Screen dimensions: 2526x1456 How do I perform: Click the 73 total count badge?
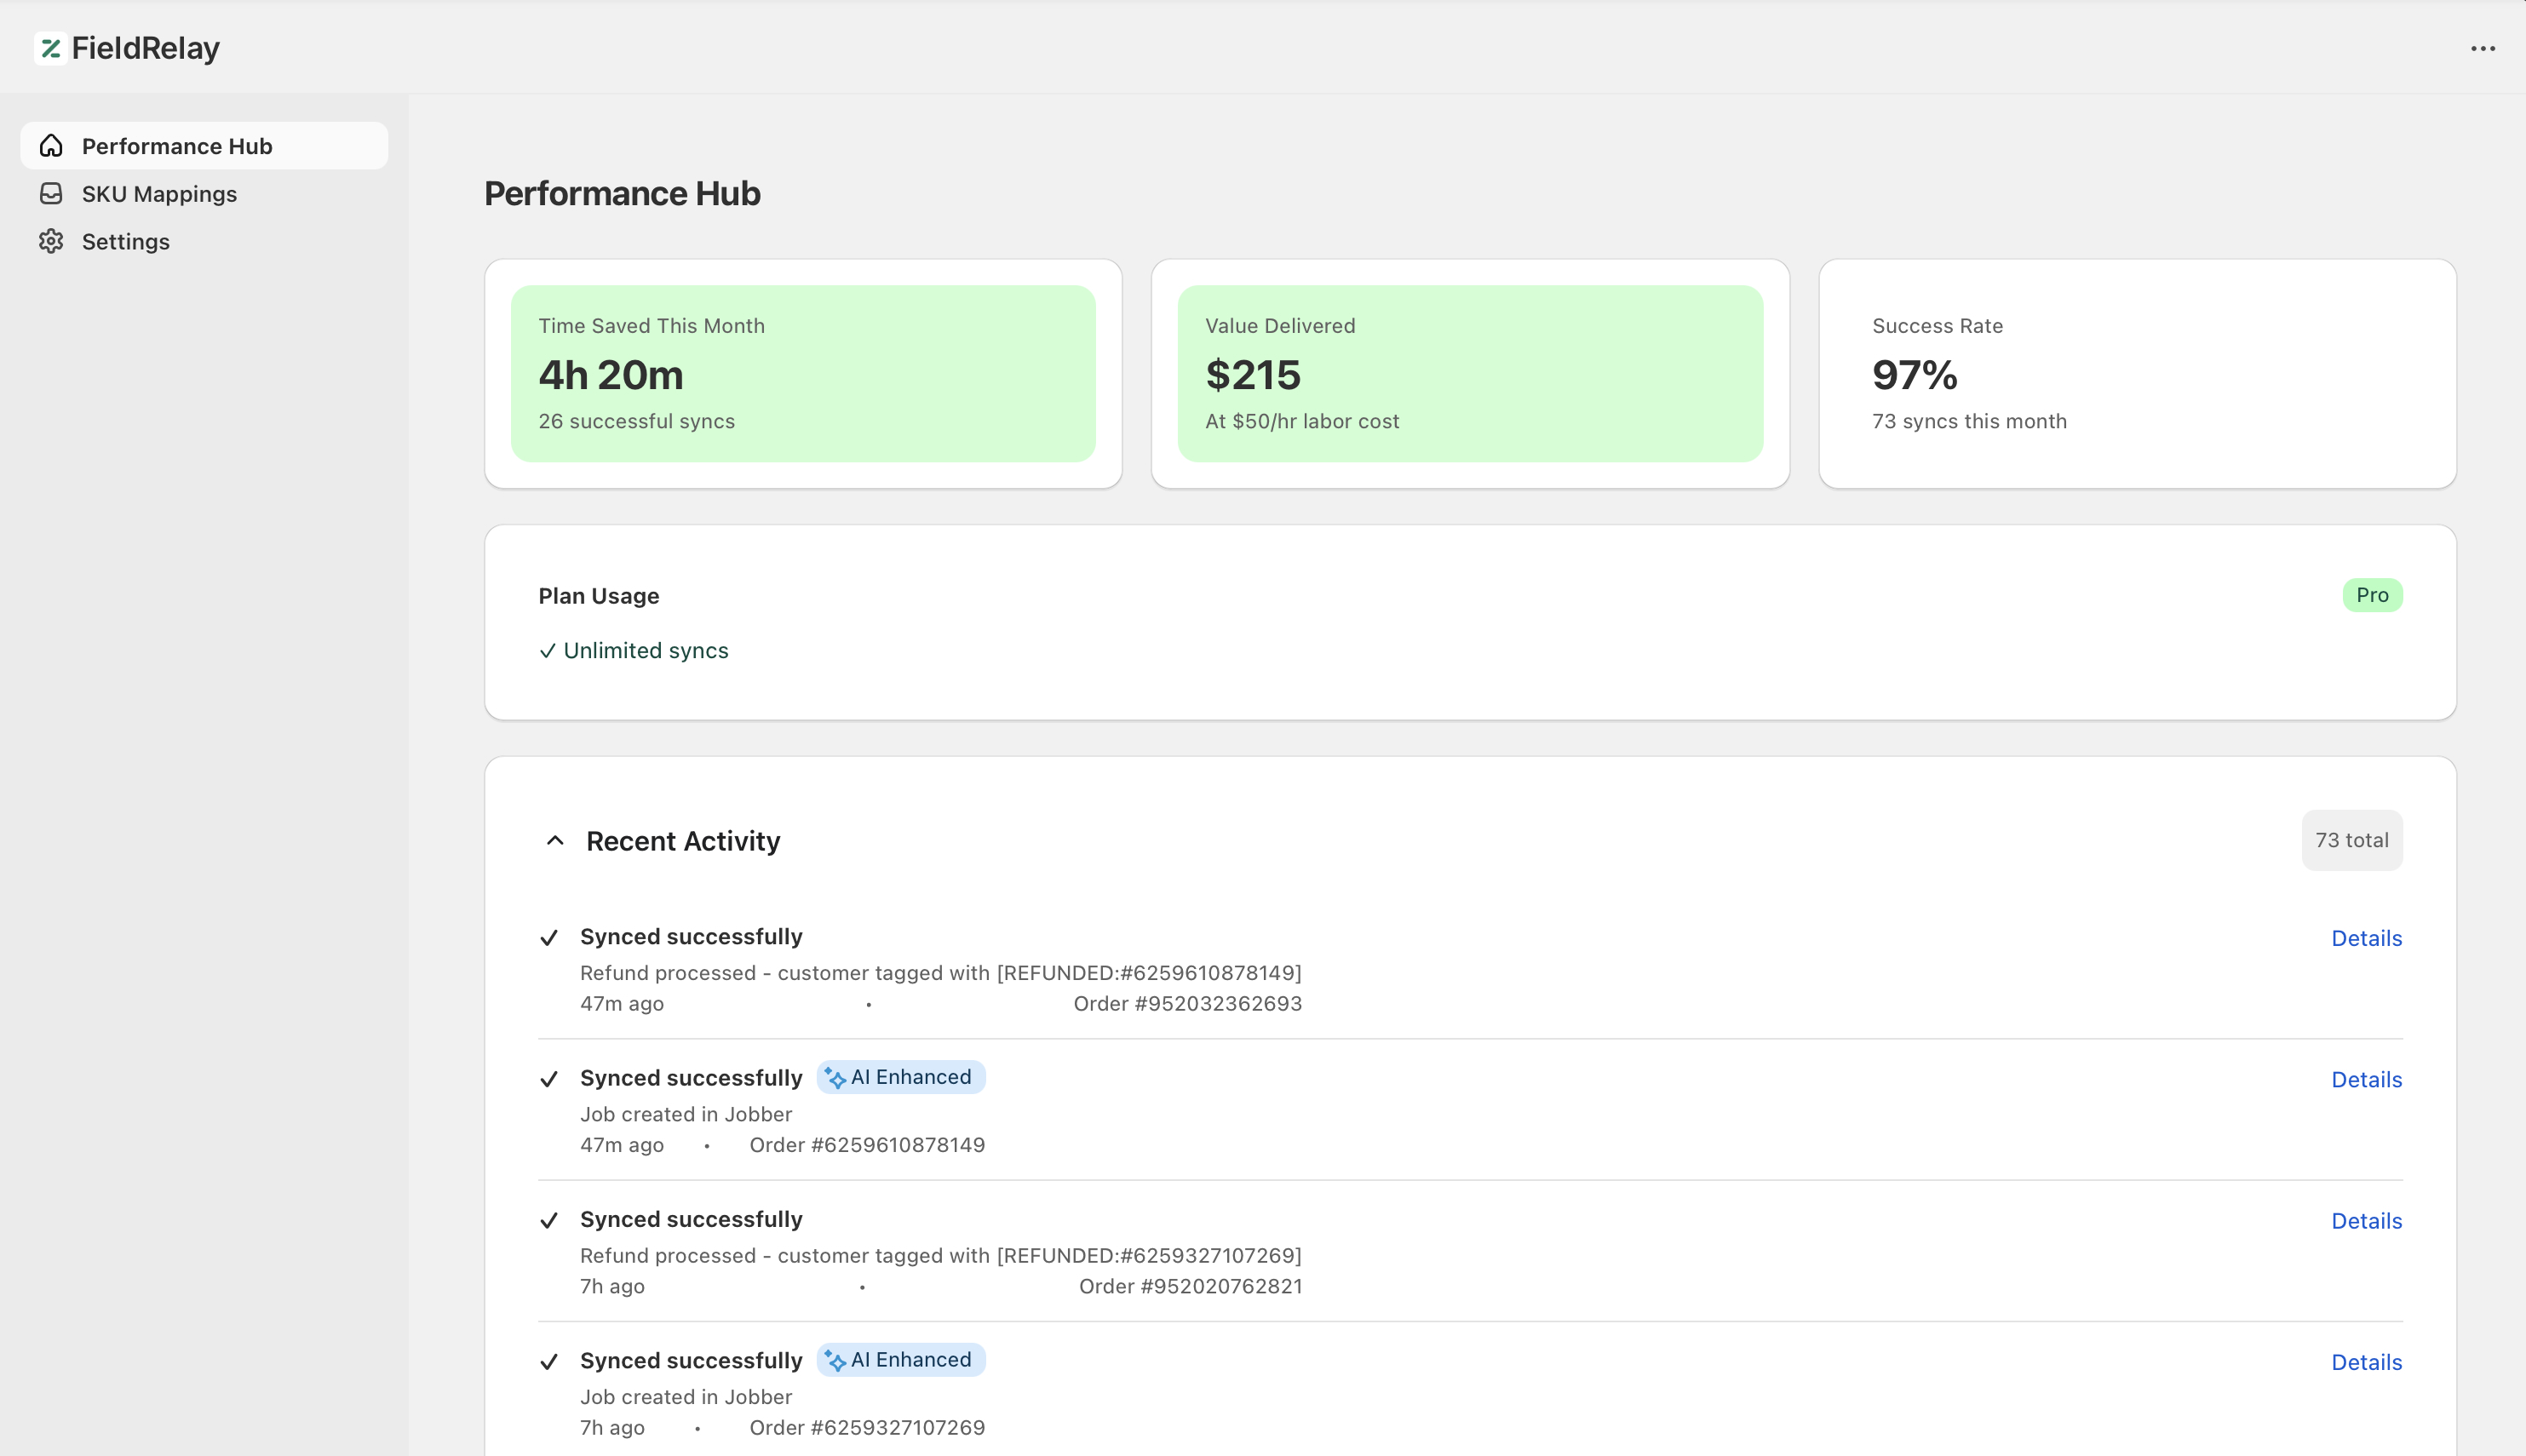[x=2351, y=840]
